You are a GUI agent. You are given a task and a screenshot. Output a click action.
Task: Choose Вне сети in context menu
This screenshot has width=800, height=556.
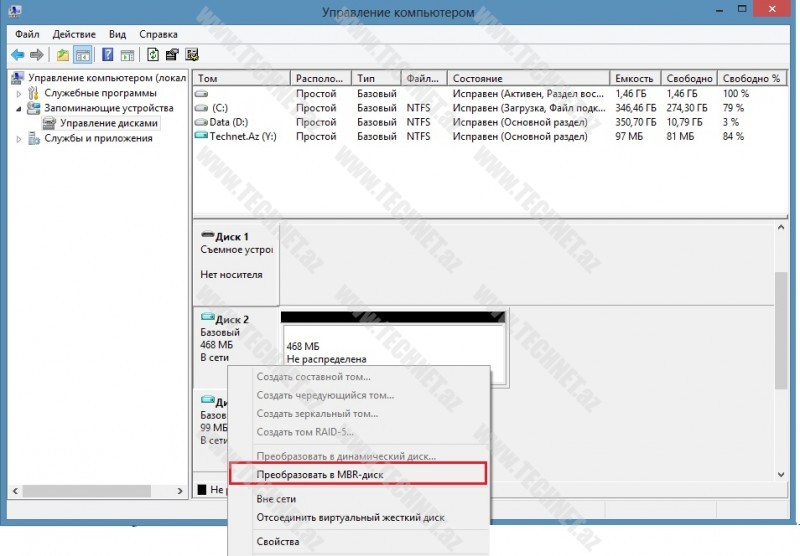coord(359,499)
